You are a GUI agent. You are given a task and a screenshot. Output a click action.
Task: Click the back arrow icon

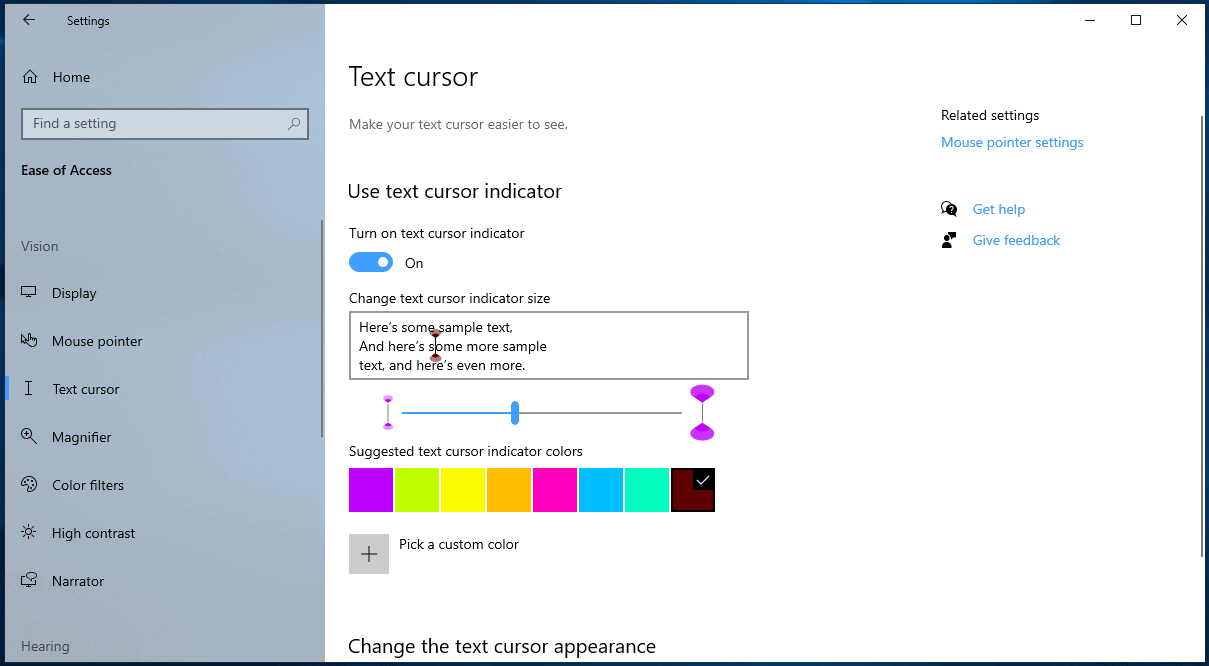[27, 19]
